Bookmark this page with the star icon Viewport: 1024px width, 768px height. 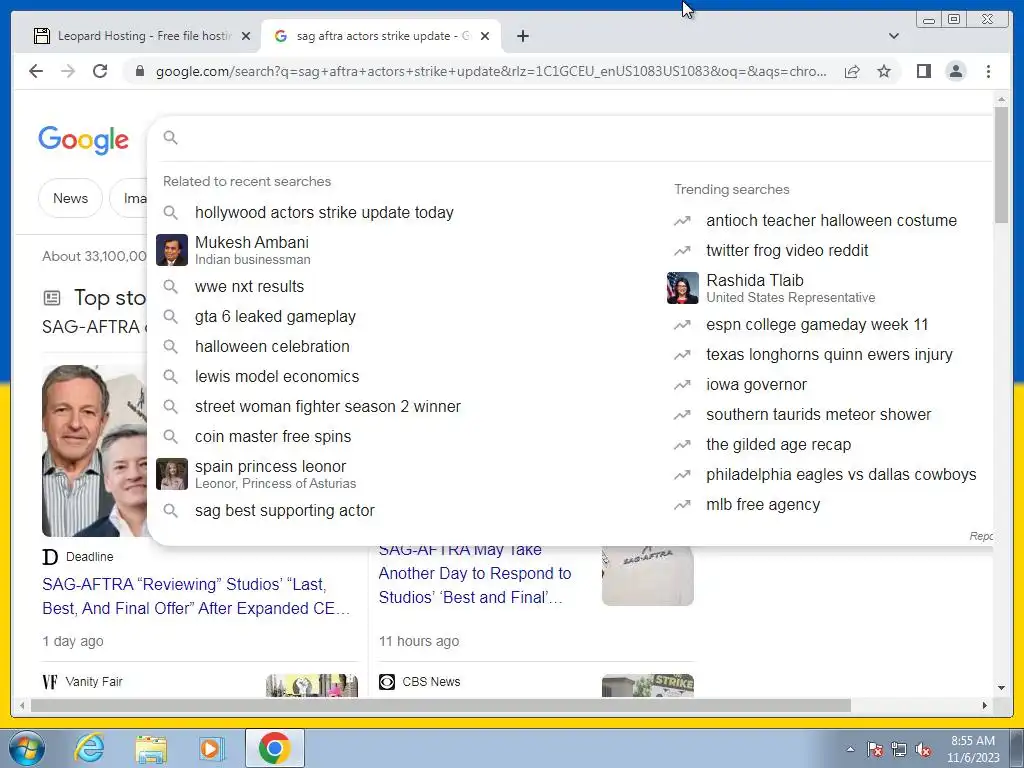pos(884,71)
